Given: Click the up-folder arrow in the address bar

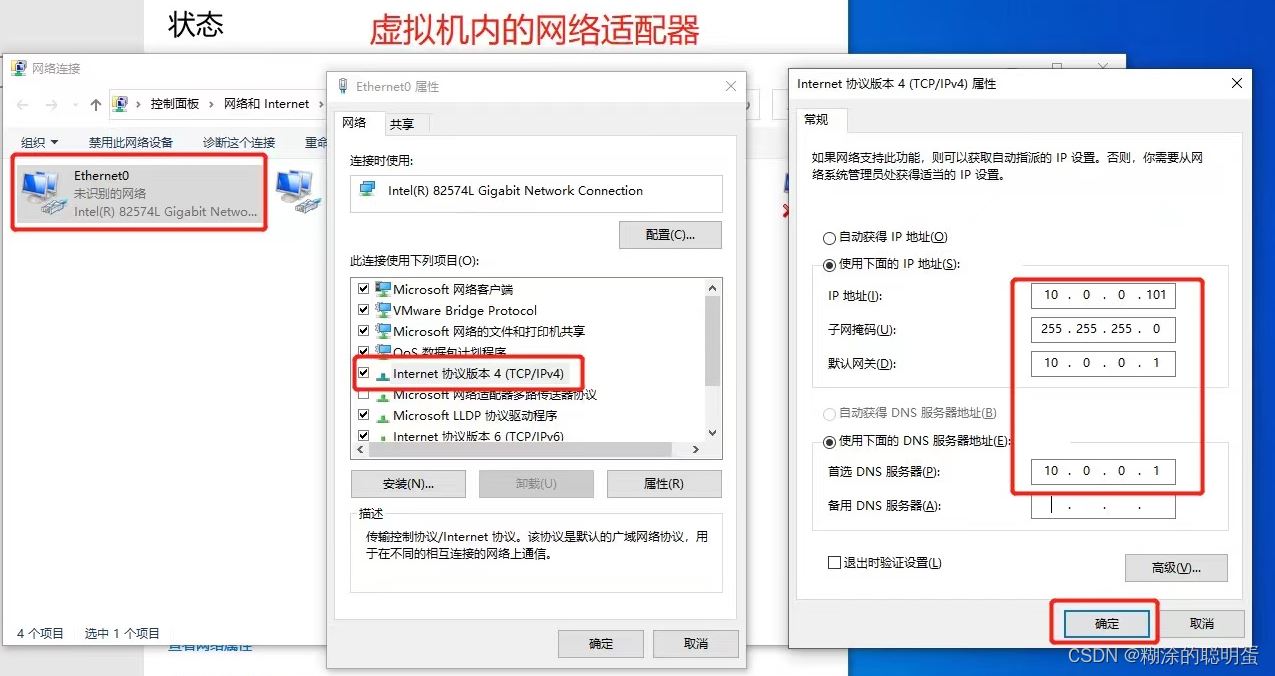Looking at the screenshot, I should click(96, 104).
